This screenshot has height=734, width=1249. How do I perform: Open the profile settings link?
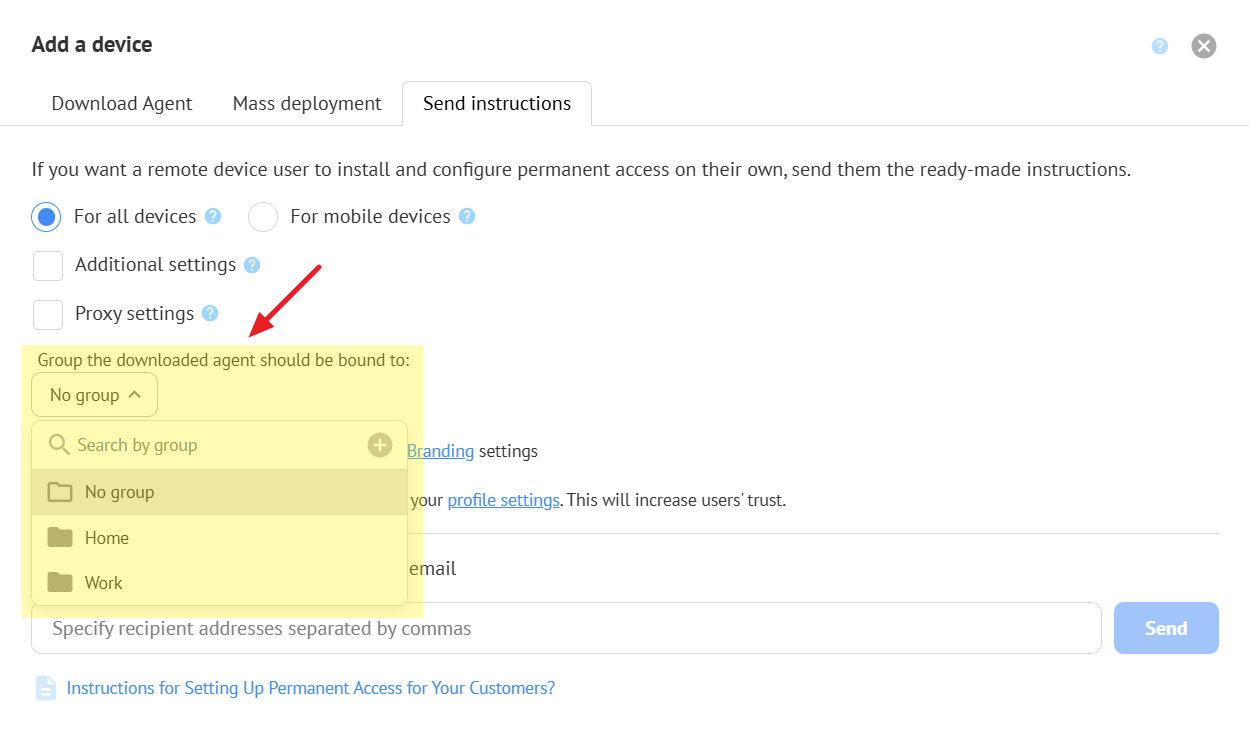click(x=503, y=500)
